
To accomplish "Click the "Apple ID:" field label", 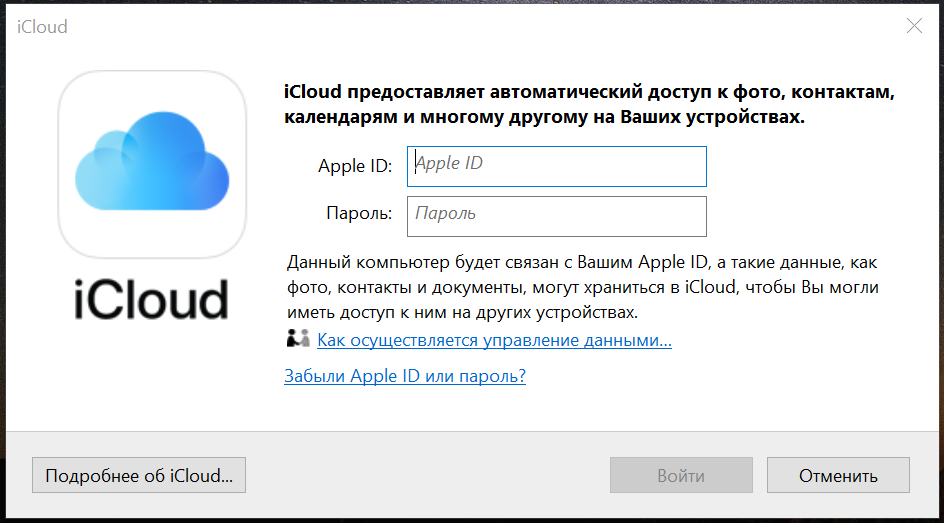I will tap(355, 166).
